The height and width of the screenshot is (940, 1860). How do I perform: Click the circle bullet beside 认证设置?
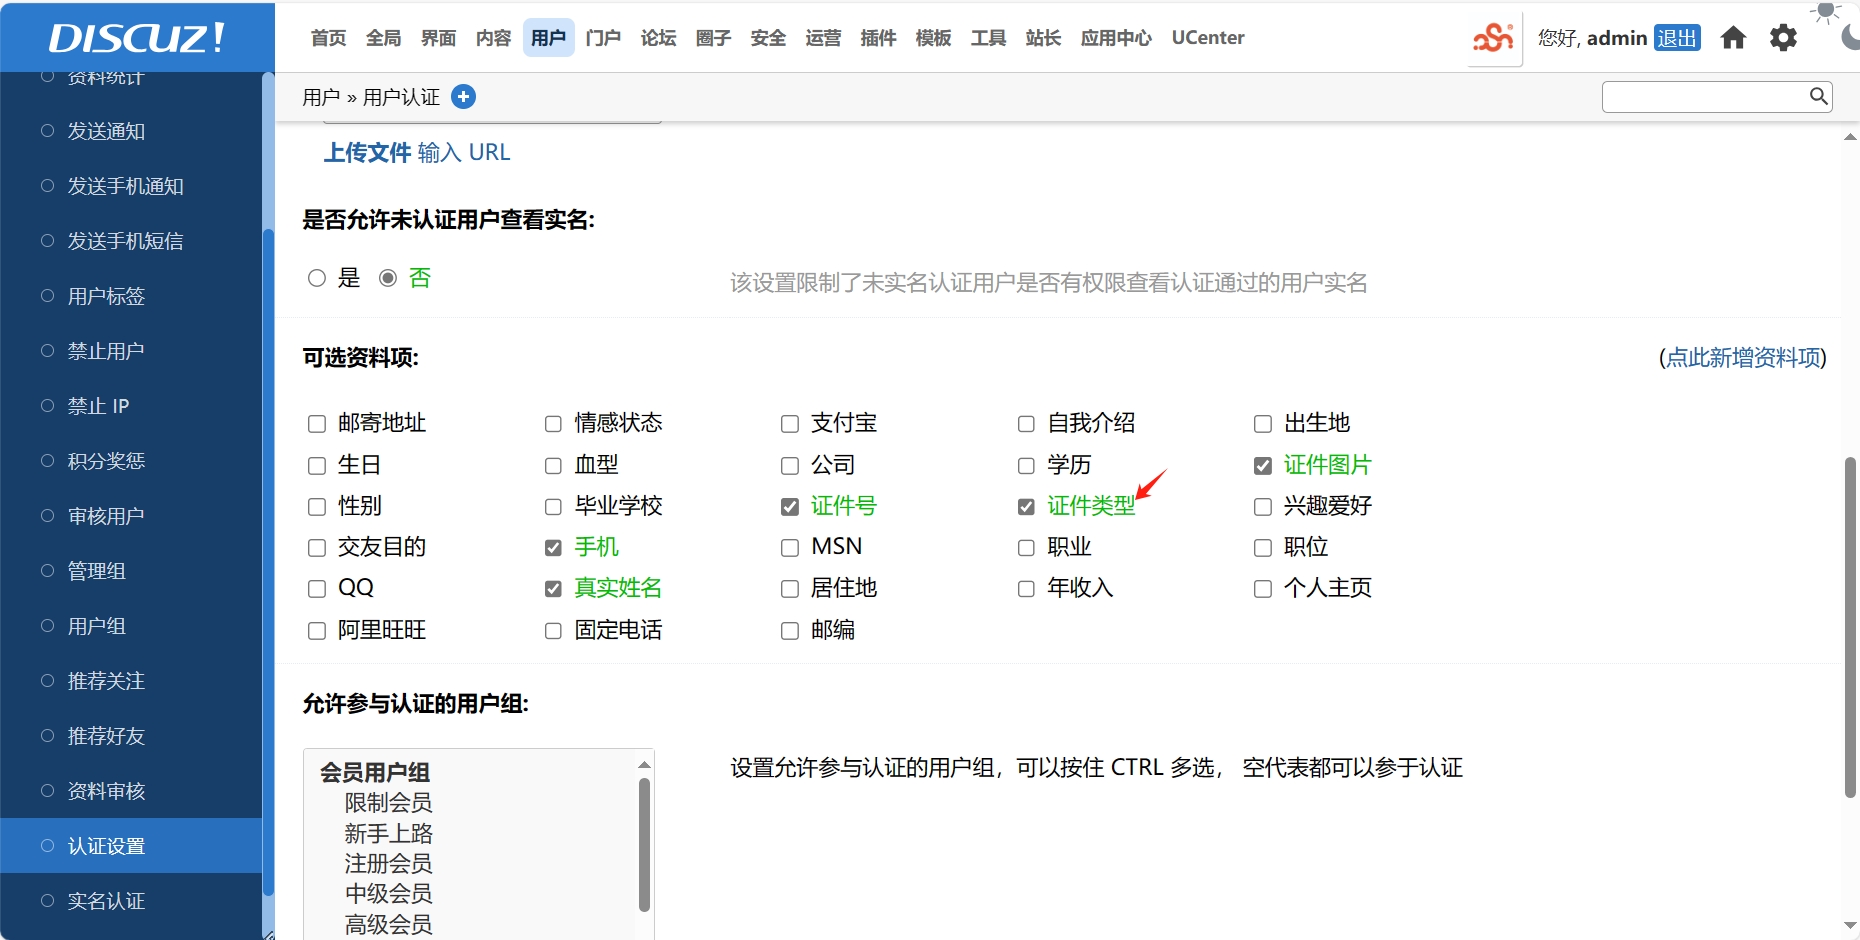47,846
